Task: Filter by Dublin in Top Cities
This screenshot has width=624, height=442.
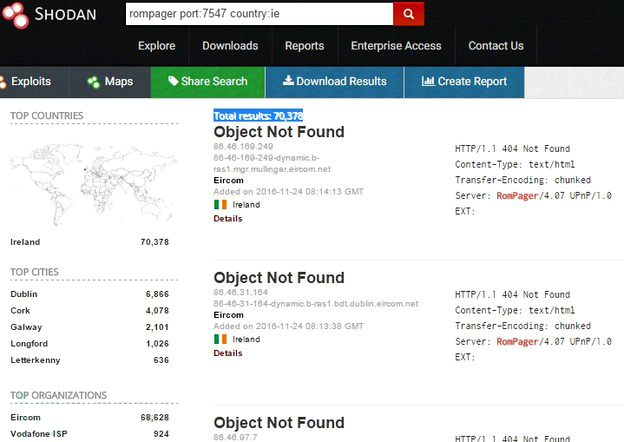Action: point(24,294)
